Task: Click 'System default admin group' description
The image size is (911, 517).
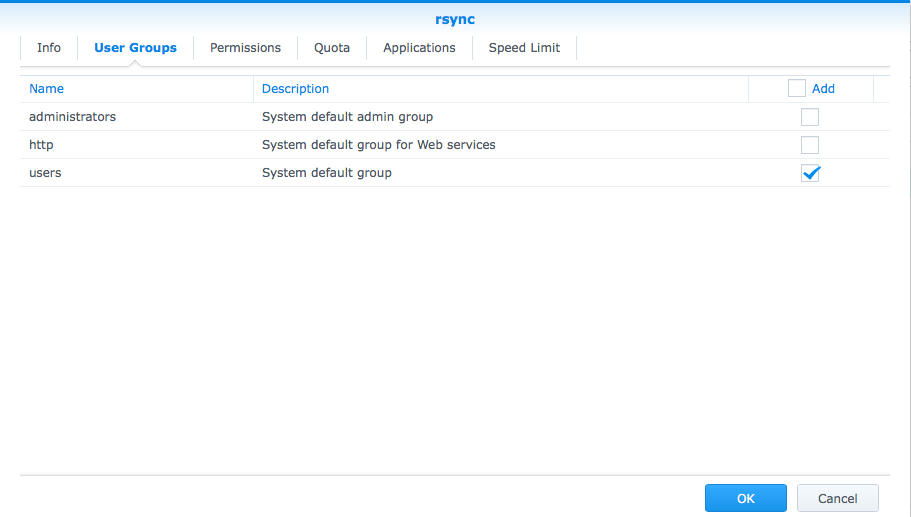Action: click(x=347, y=117)
